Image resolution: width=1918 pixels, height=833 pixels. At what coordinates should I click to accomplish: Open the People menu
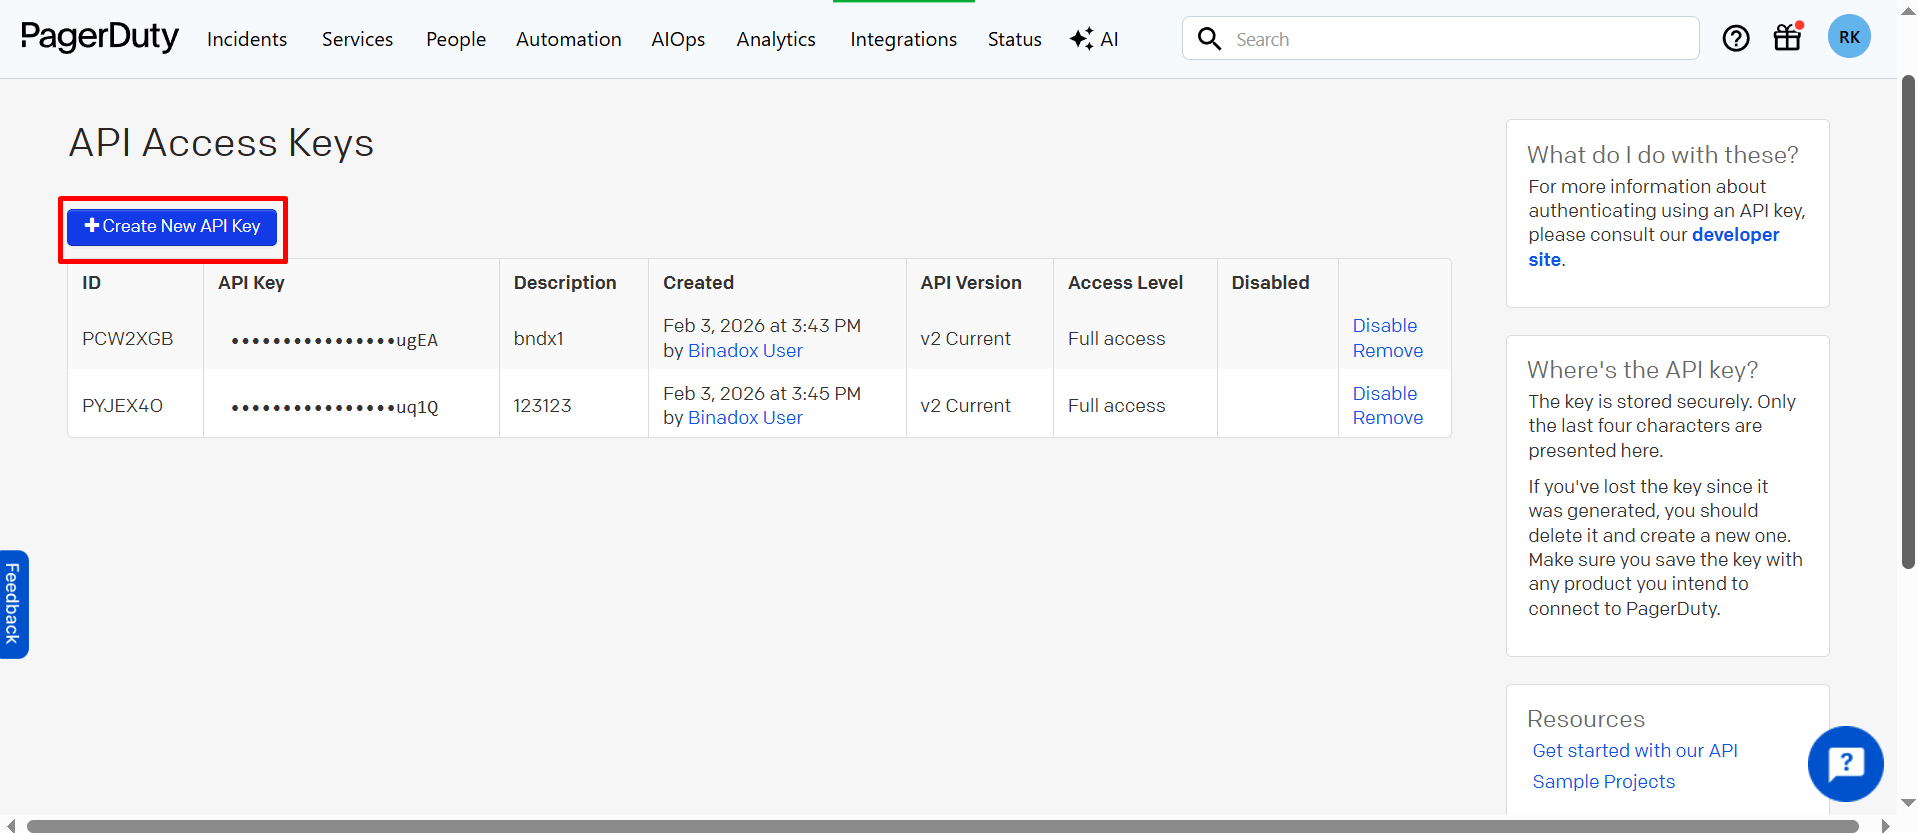[456, 39]
